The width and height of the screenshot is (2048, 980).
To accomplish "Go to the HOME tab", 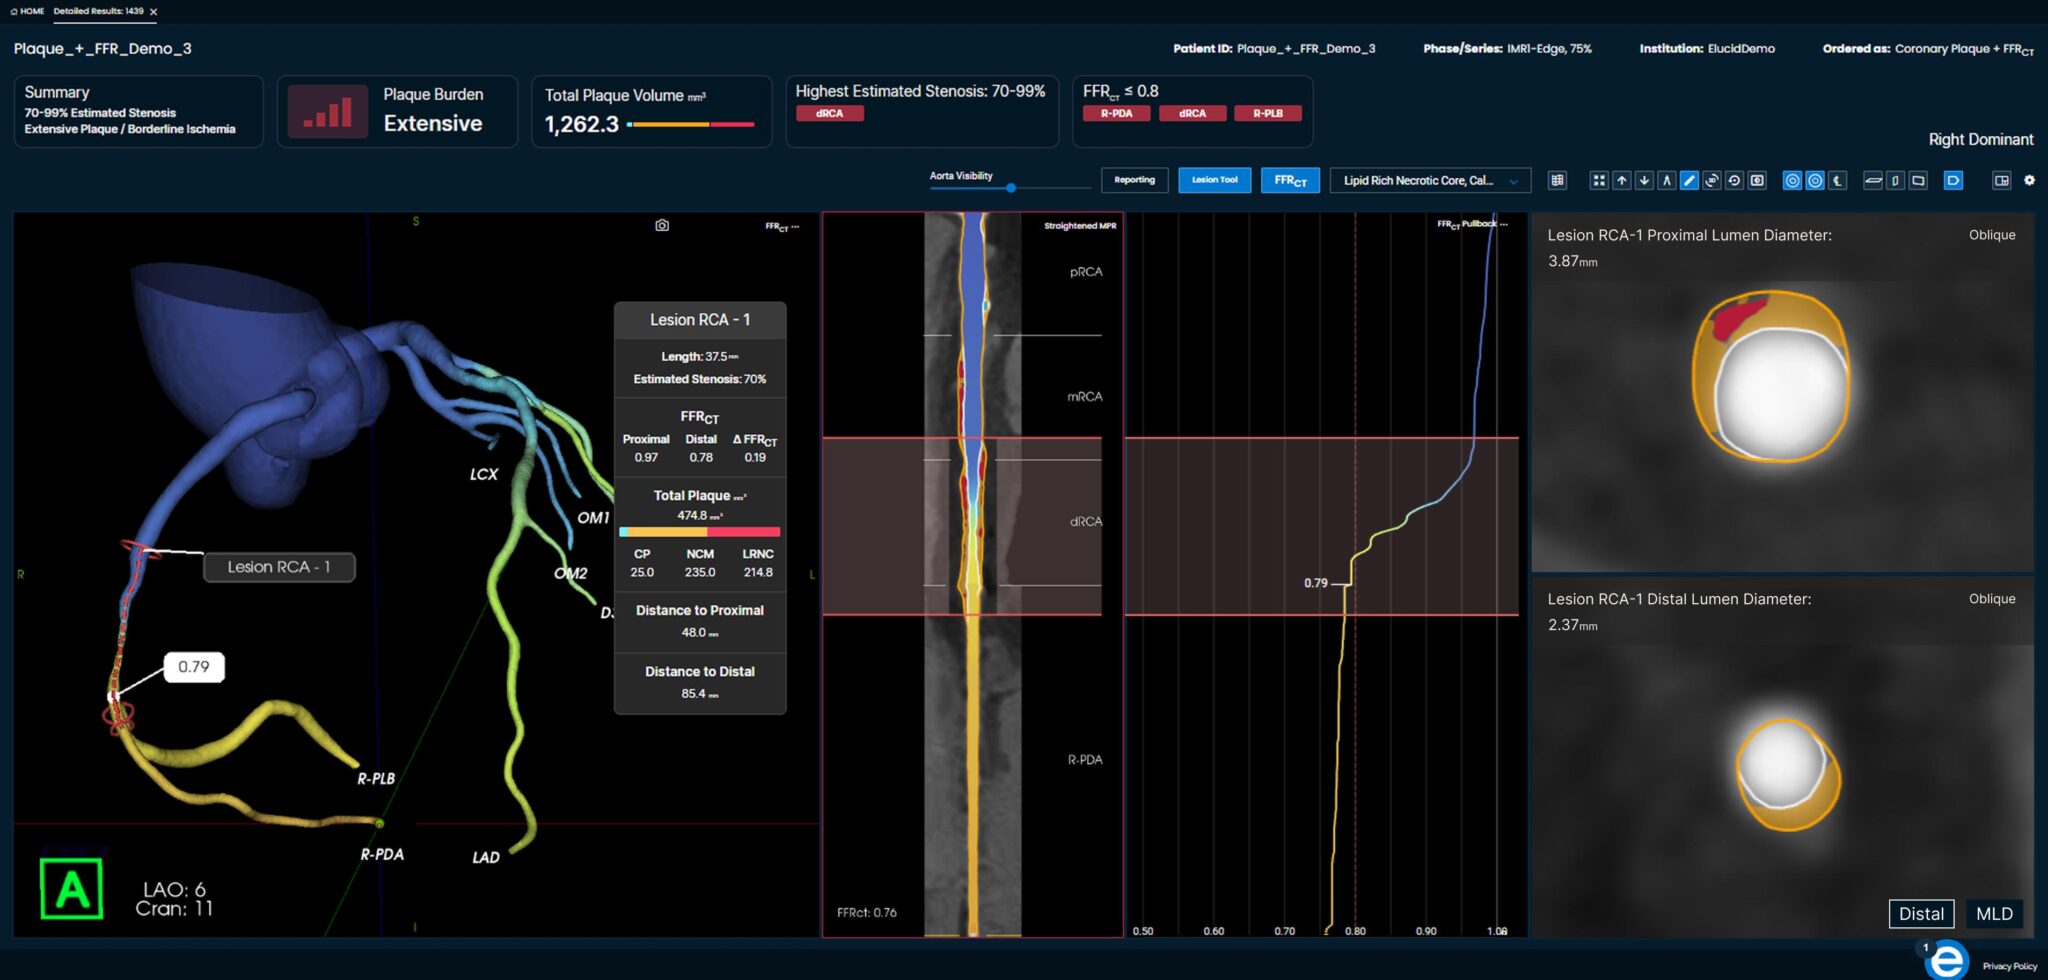I will [x=27, y=11].
